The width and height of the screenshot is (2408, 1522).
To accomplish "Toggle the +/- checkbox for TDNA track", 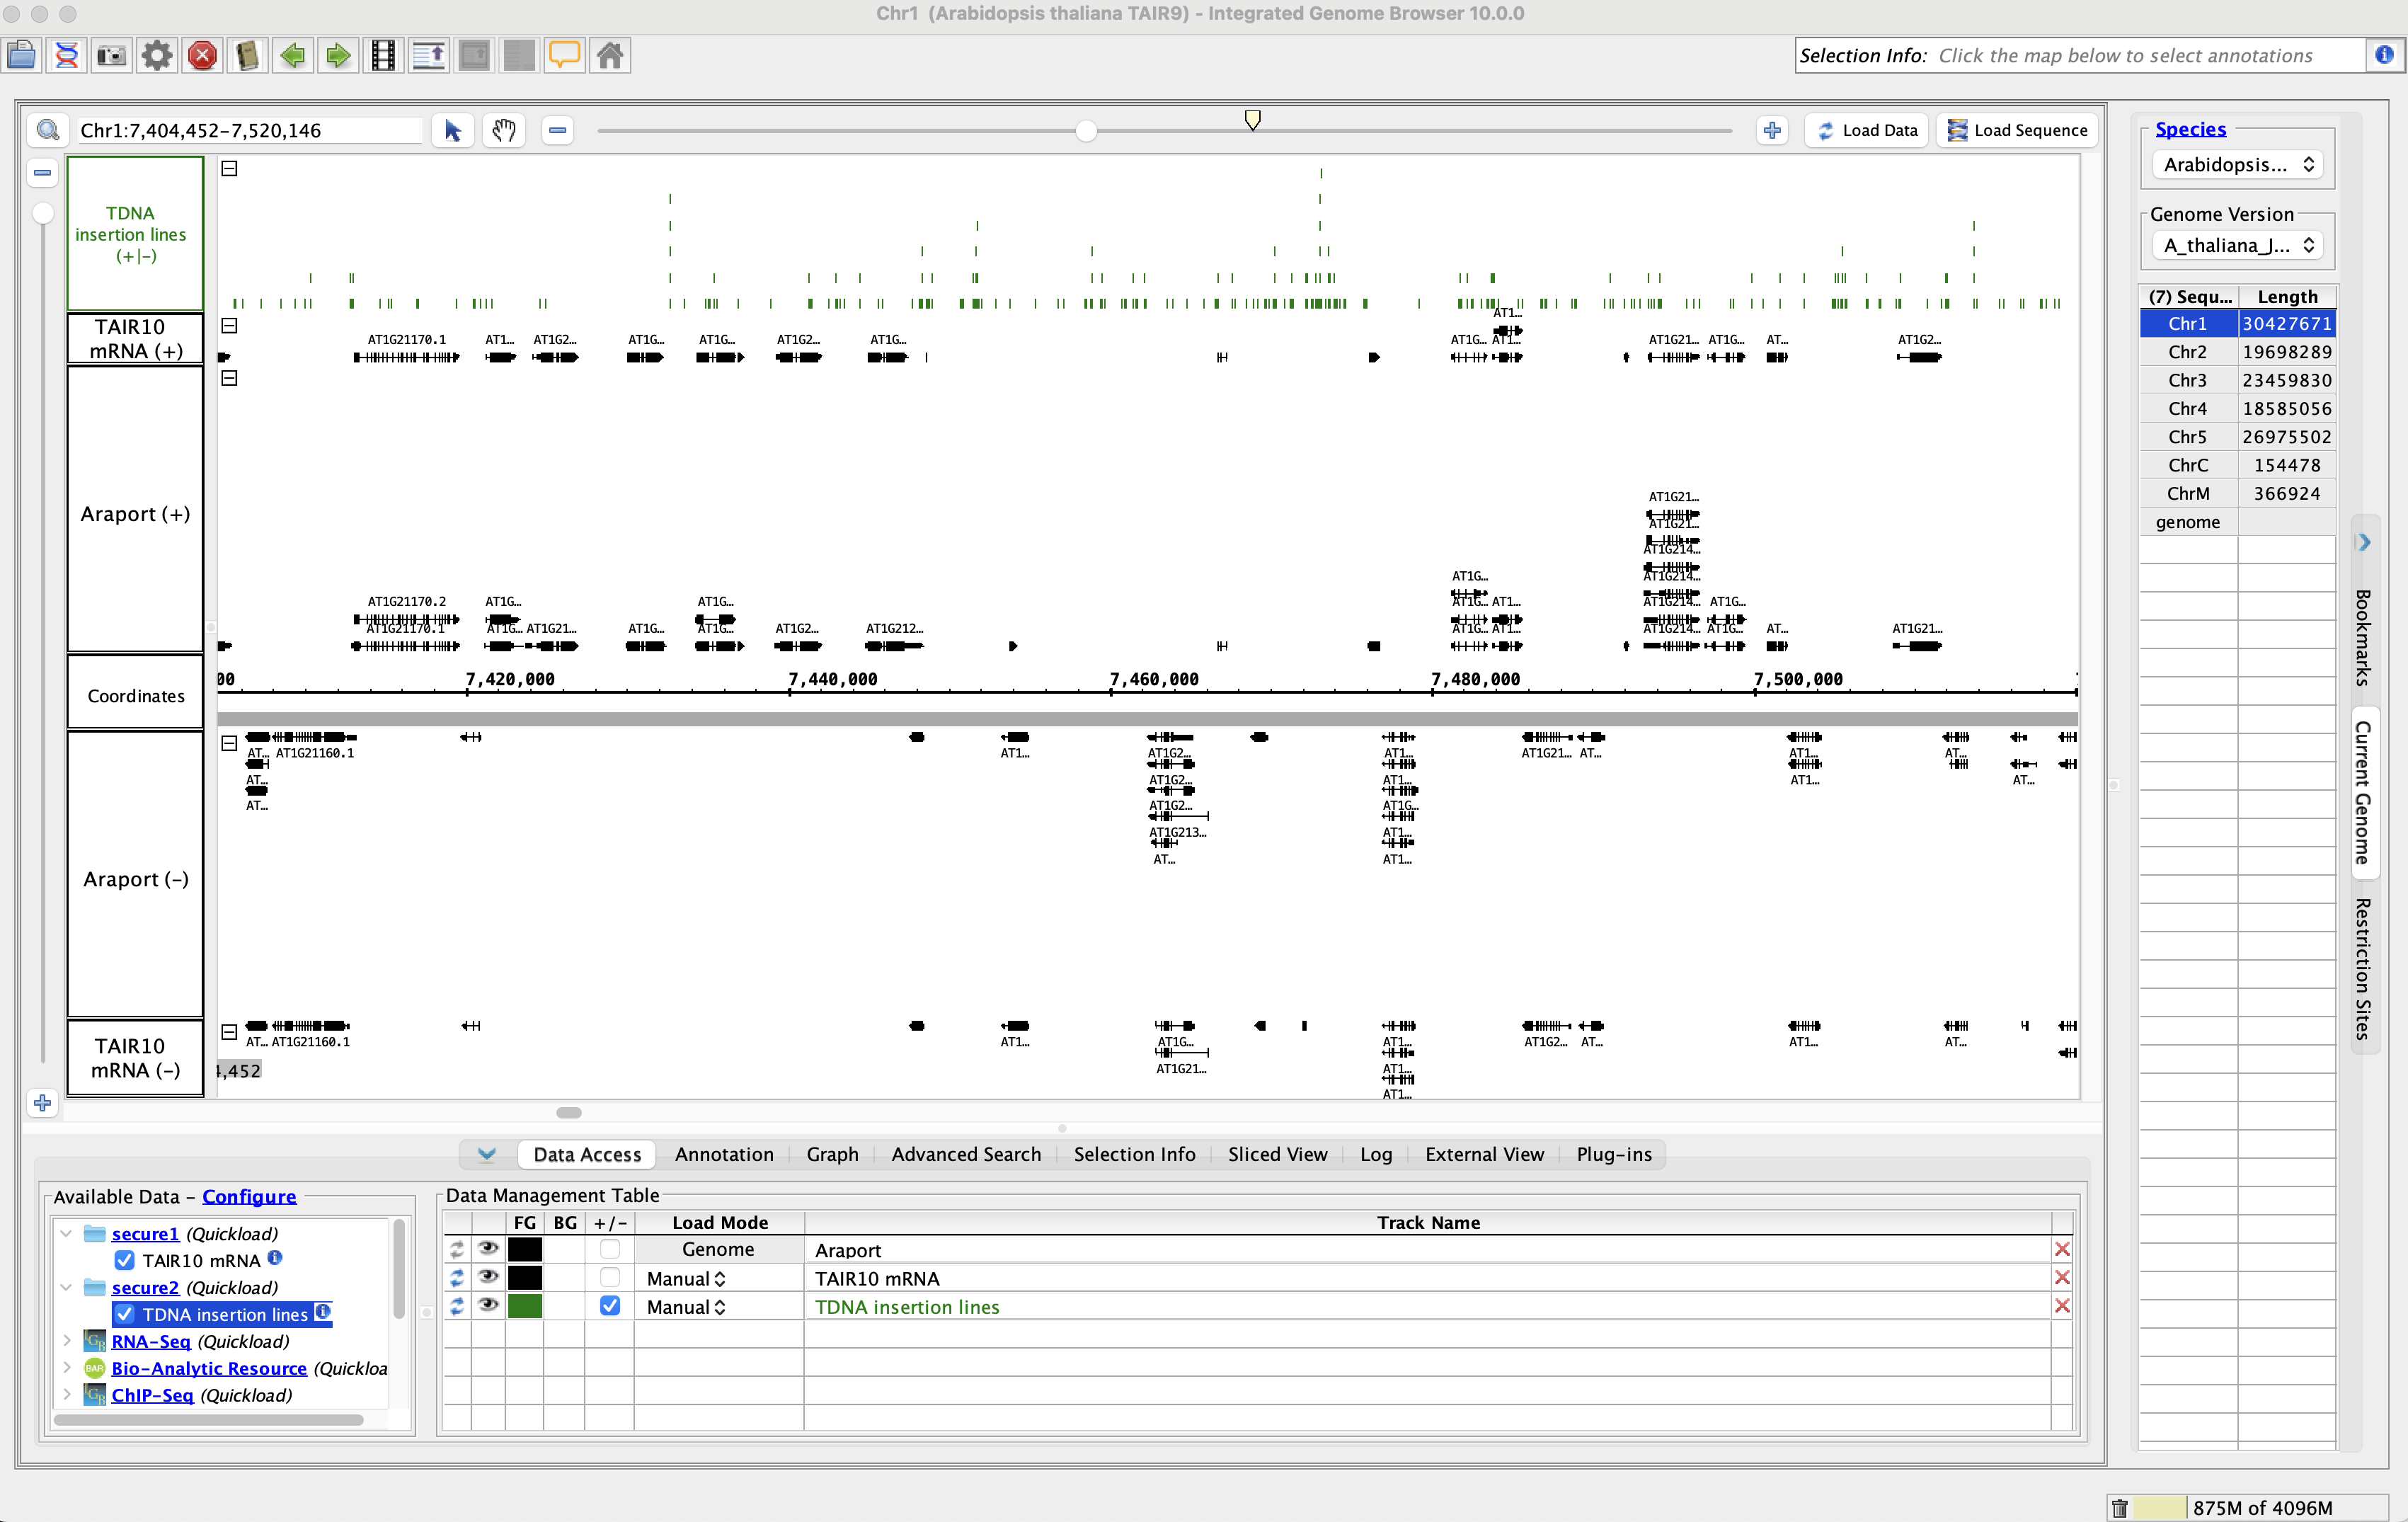I will pyautogui.click(x=609, y=1306).
